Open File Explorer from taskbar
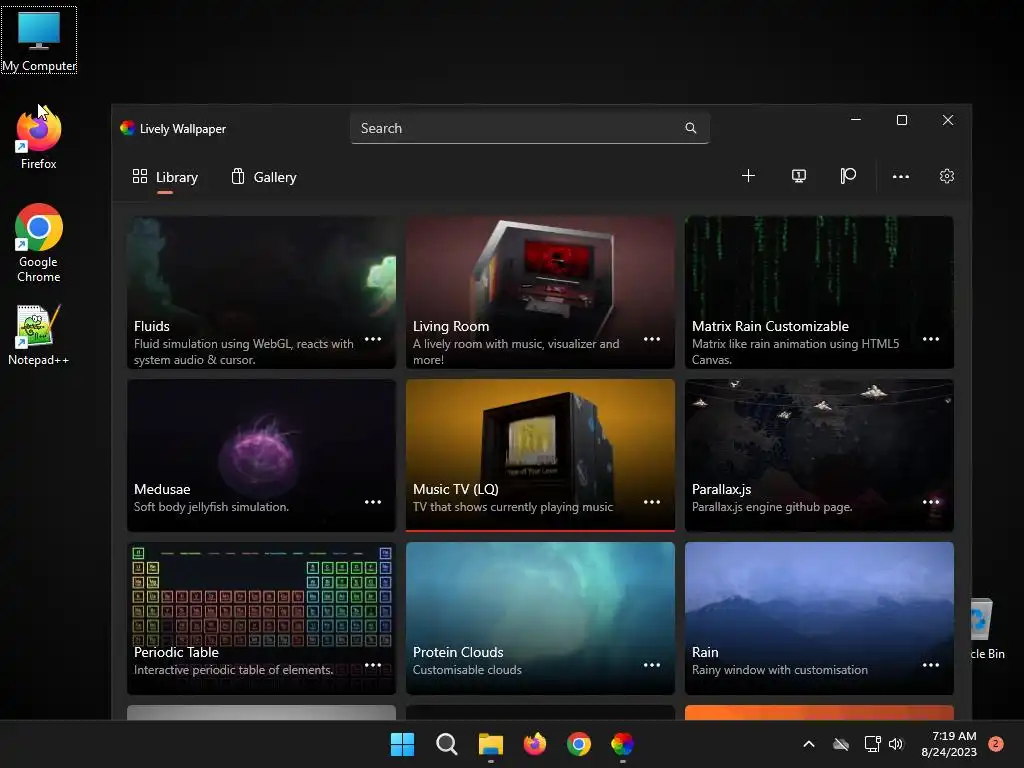 coord(490,744)
